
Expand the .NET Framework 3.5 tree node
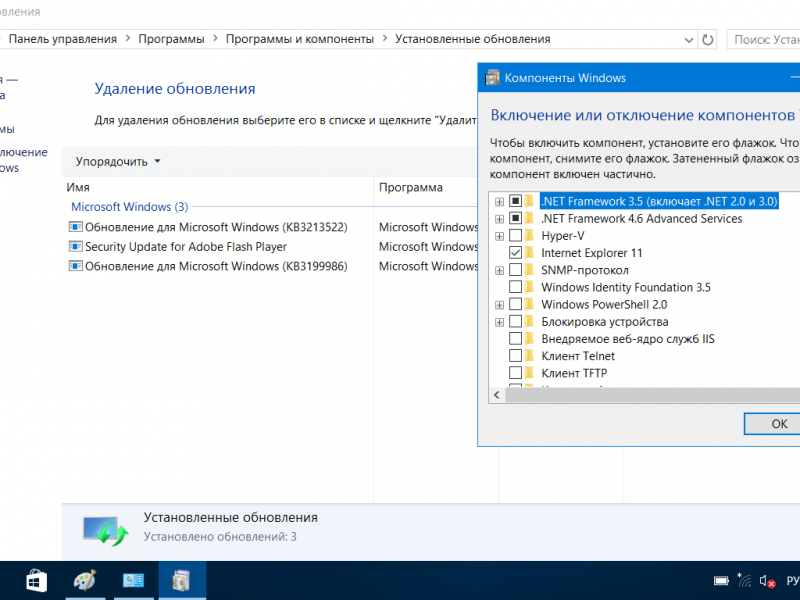[499, 202]
